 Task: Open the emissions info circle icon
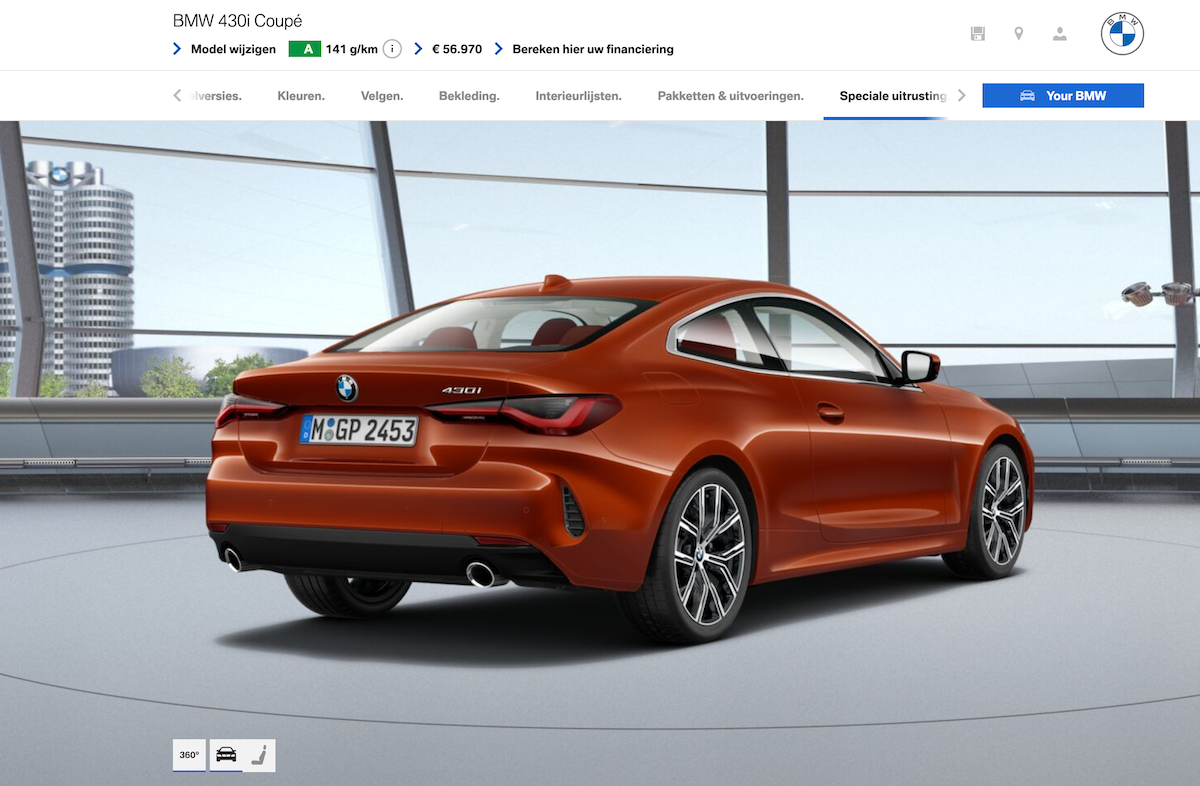[392, 49]
